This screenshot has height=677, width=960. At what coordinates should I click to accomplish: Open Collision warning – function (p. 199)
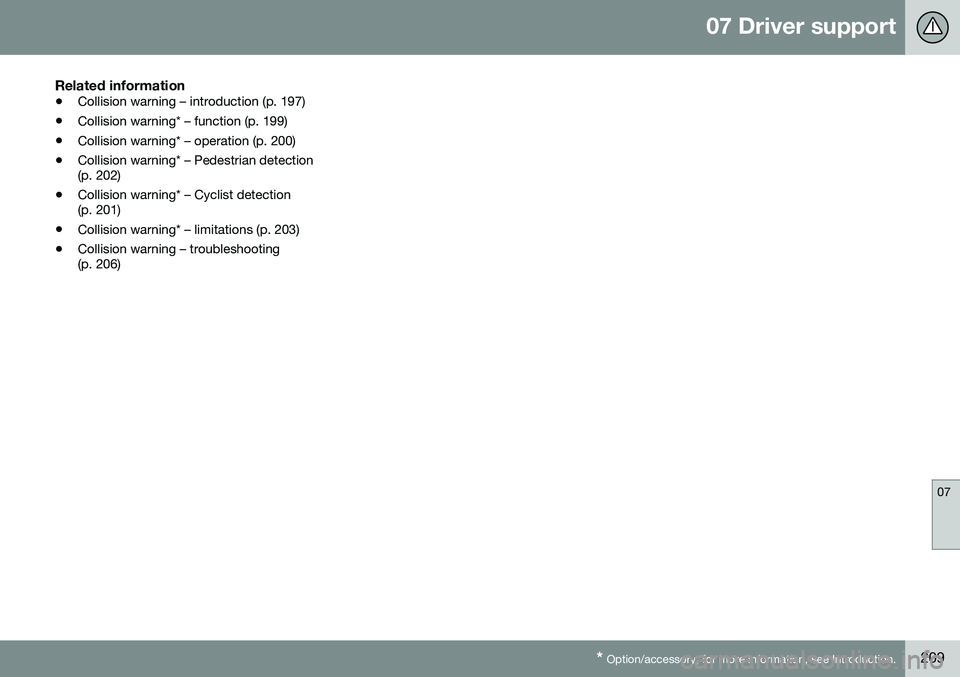pyautogui.click(x=182, y=121)
